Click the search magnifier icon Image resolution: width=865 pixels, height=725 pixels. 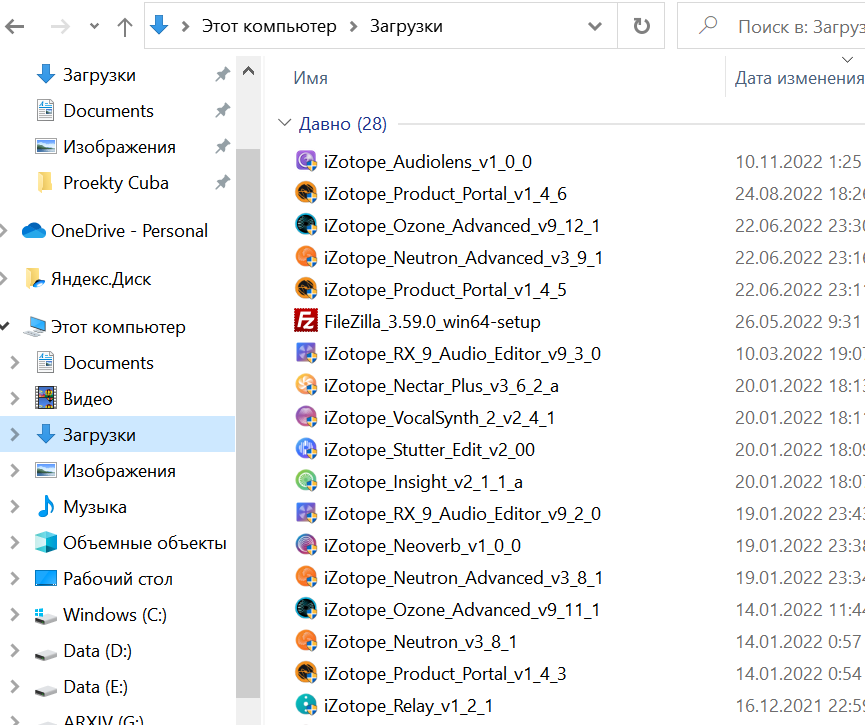click(x=708, y=25)
